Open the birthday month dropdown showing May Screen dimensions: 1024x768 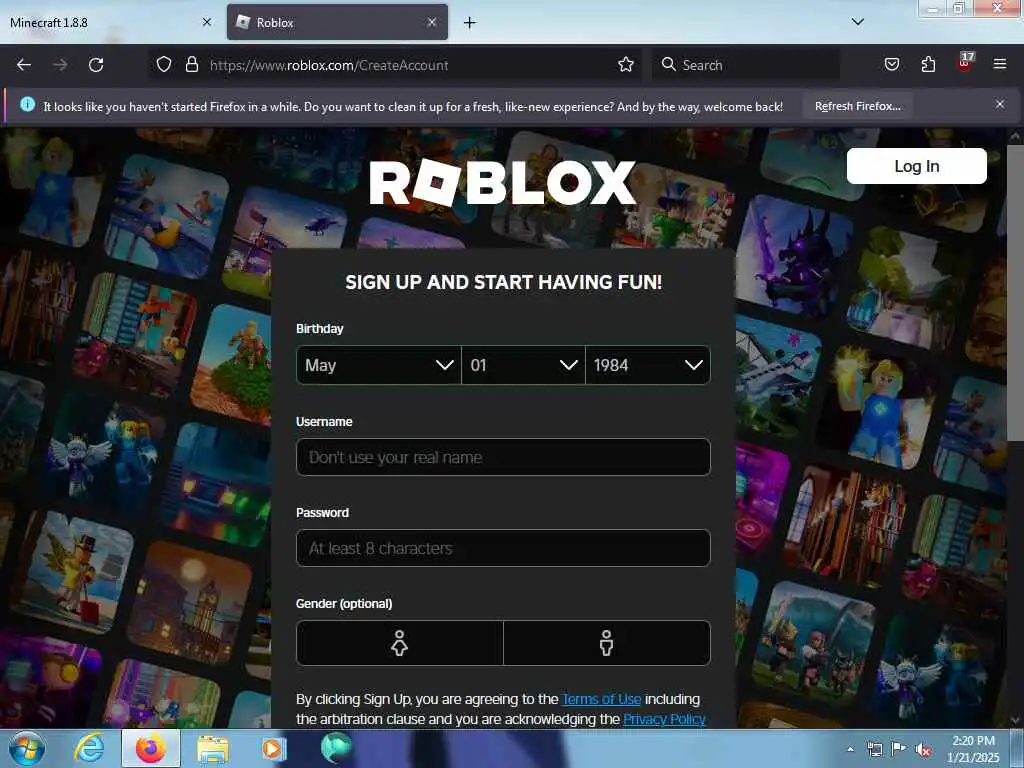379,365
